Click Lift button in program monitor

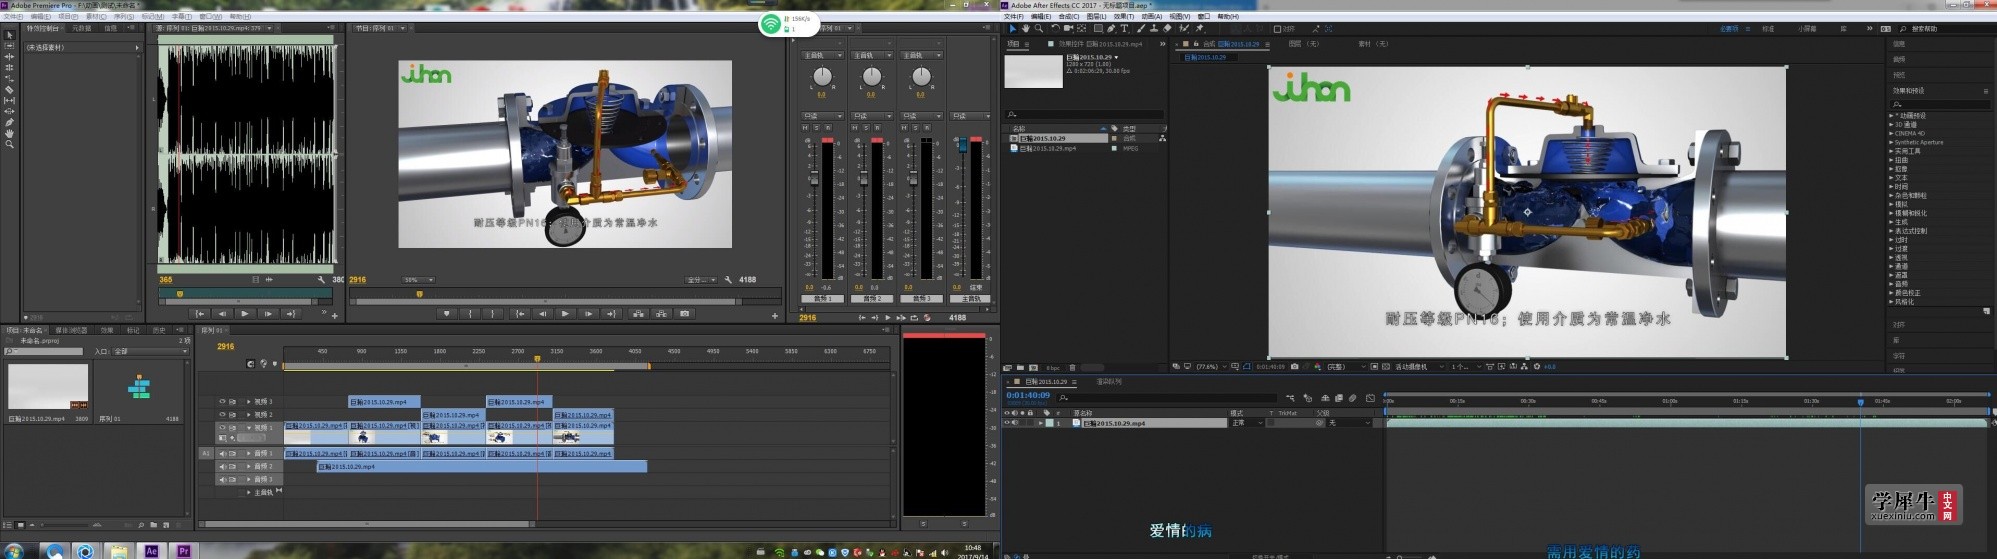638,314
